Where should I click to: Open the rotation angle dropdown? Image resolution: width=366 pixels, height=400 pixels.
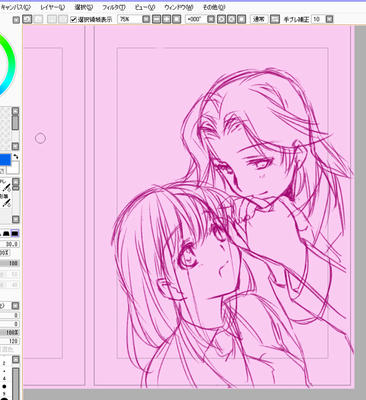tap(211, 19)
